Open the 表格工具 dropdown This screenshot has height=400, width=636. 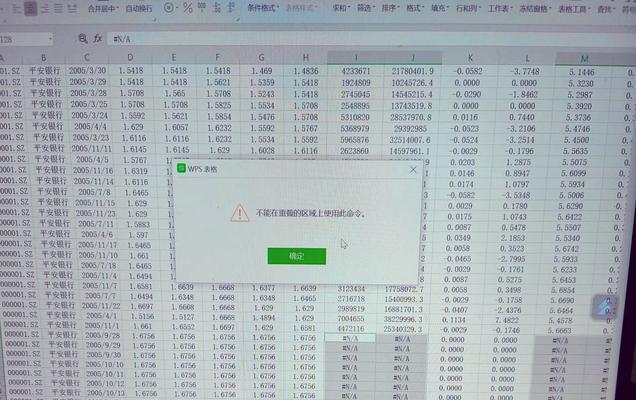[574, 9]
